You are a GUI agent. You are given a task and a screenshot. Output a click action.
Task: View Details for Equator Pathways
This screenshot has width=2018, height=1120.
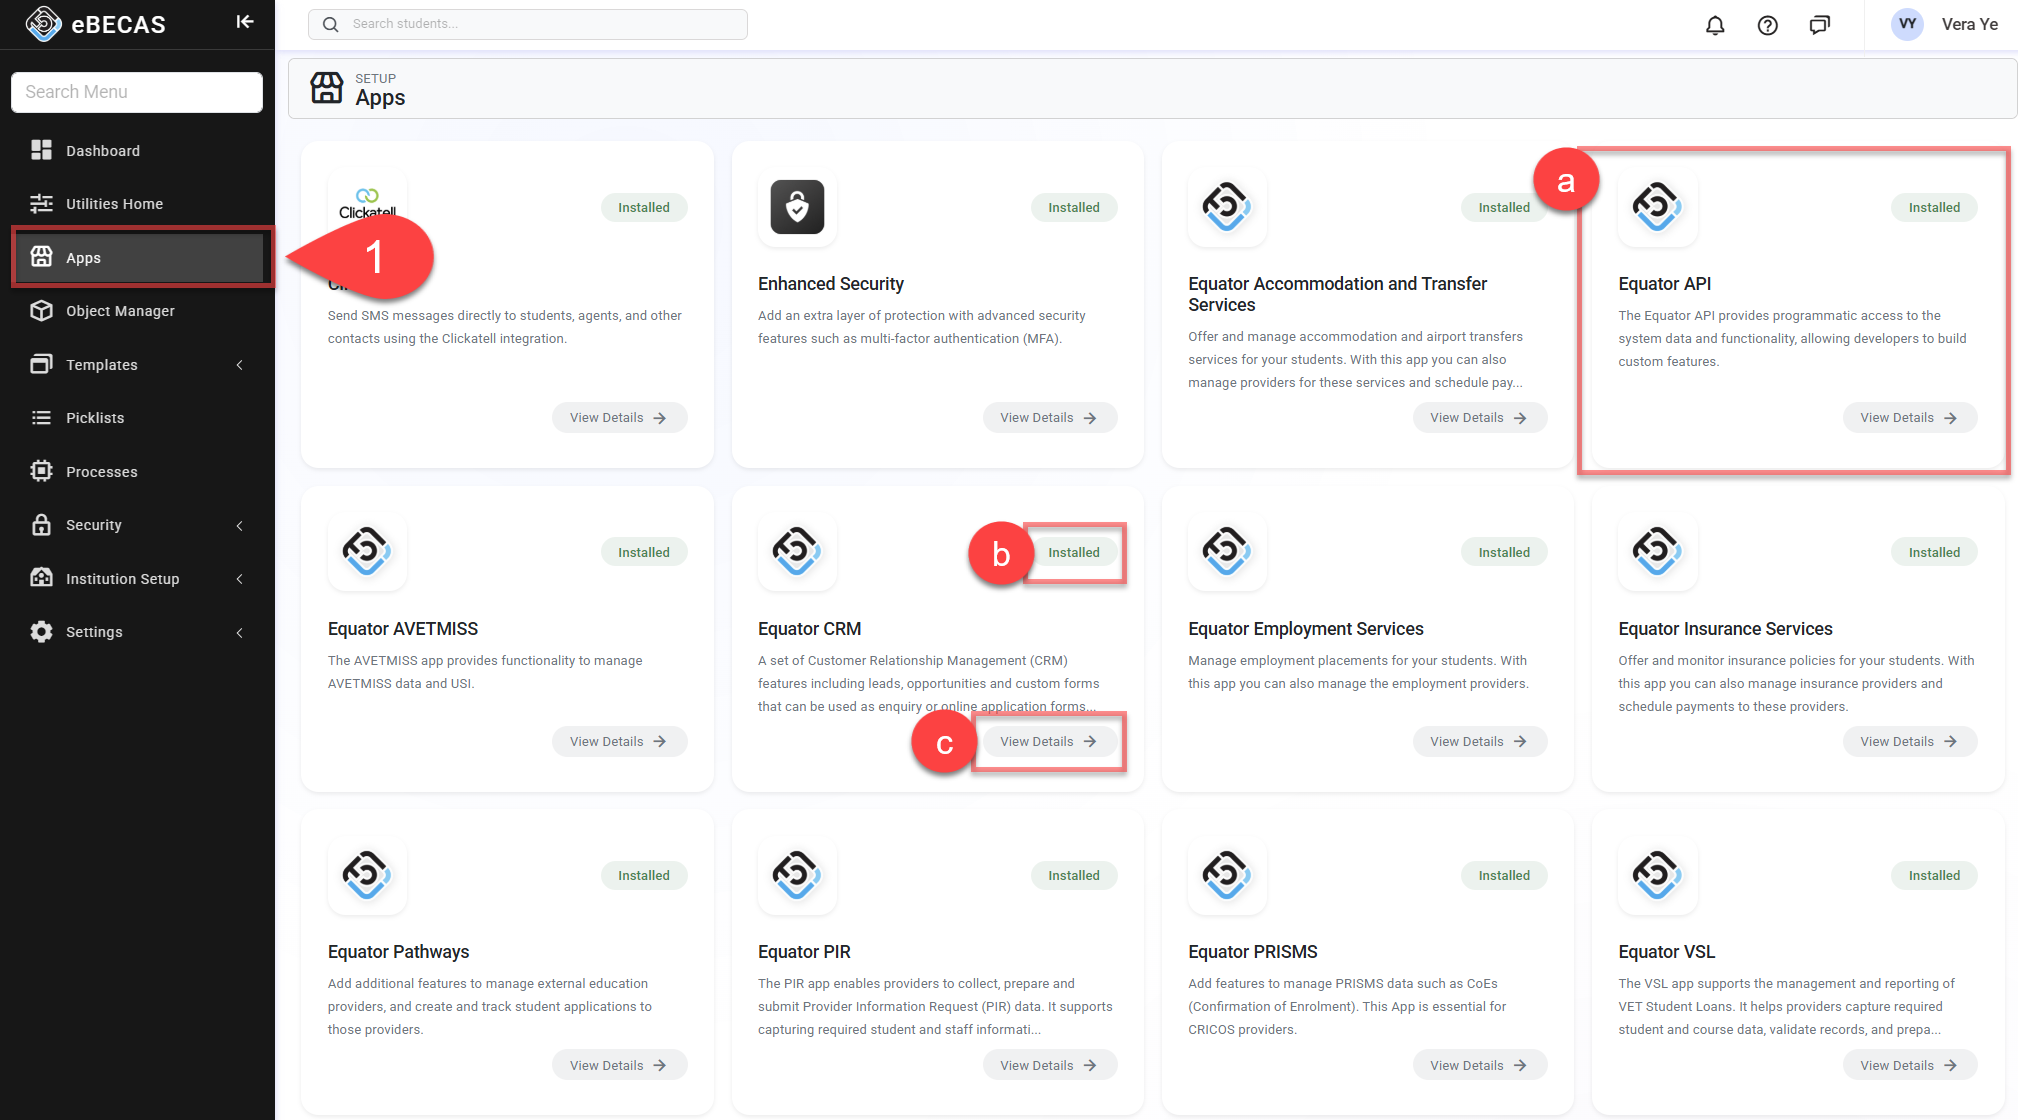click(x=619, y=1065)
